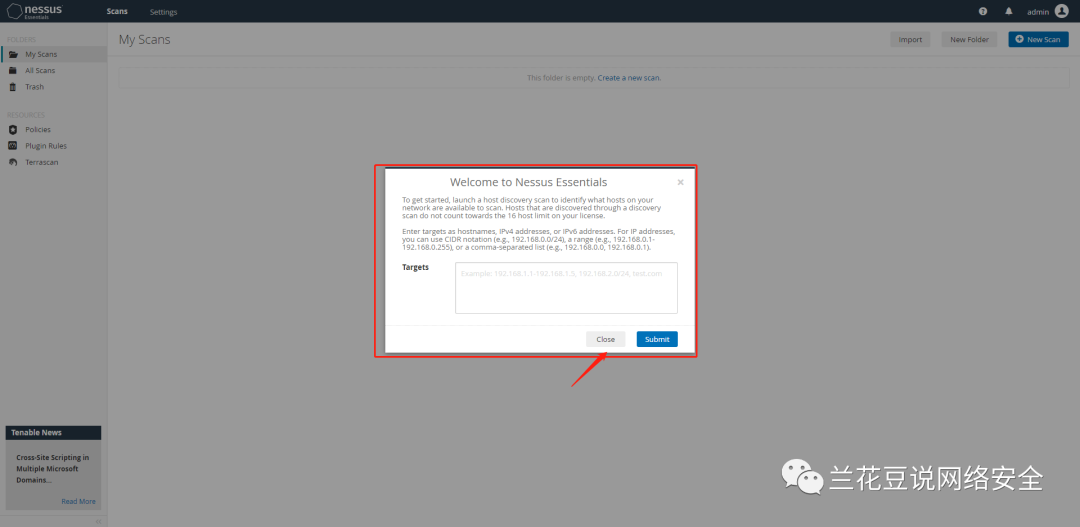Screen dimensions: 1080x527
Task: Follow the Create a new scan link
Action: pyautogui.click(x=629, y=78)
